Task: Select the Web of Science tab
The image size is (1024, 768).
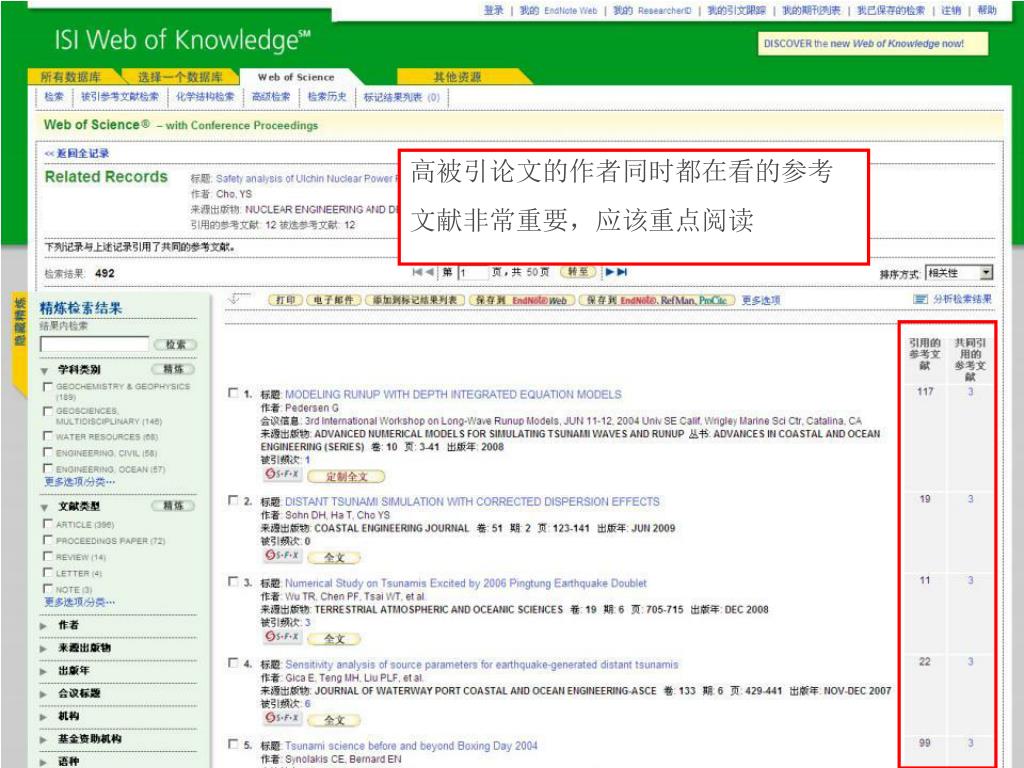Action: point(296,77)
